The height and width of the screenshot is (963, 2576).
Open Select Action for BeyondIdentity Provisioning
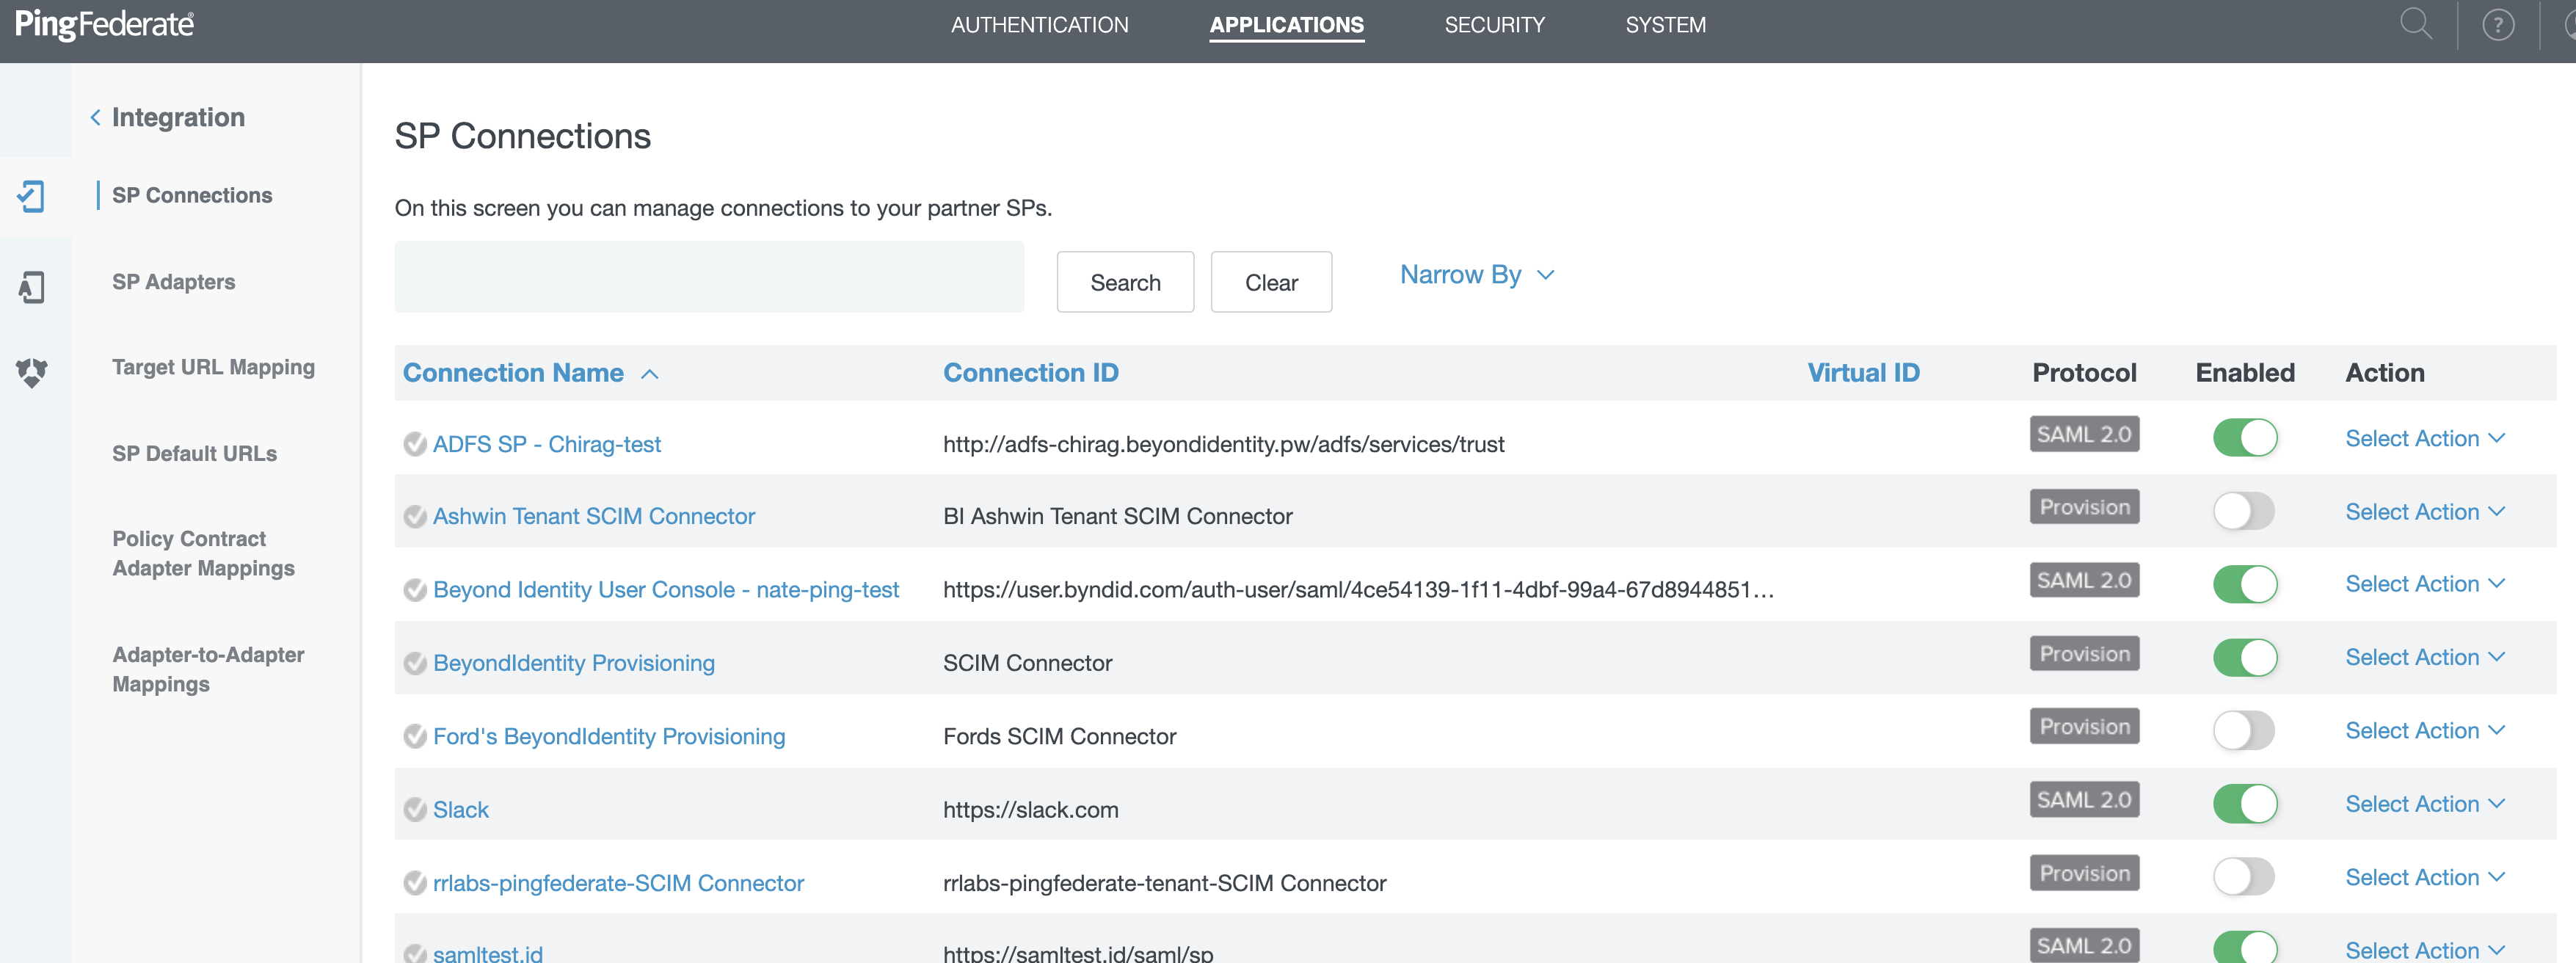[2424, 657]
